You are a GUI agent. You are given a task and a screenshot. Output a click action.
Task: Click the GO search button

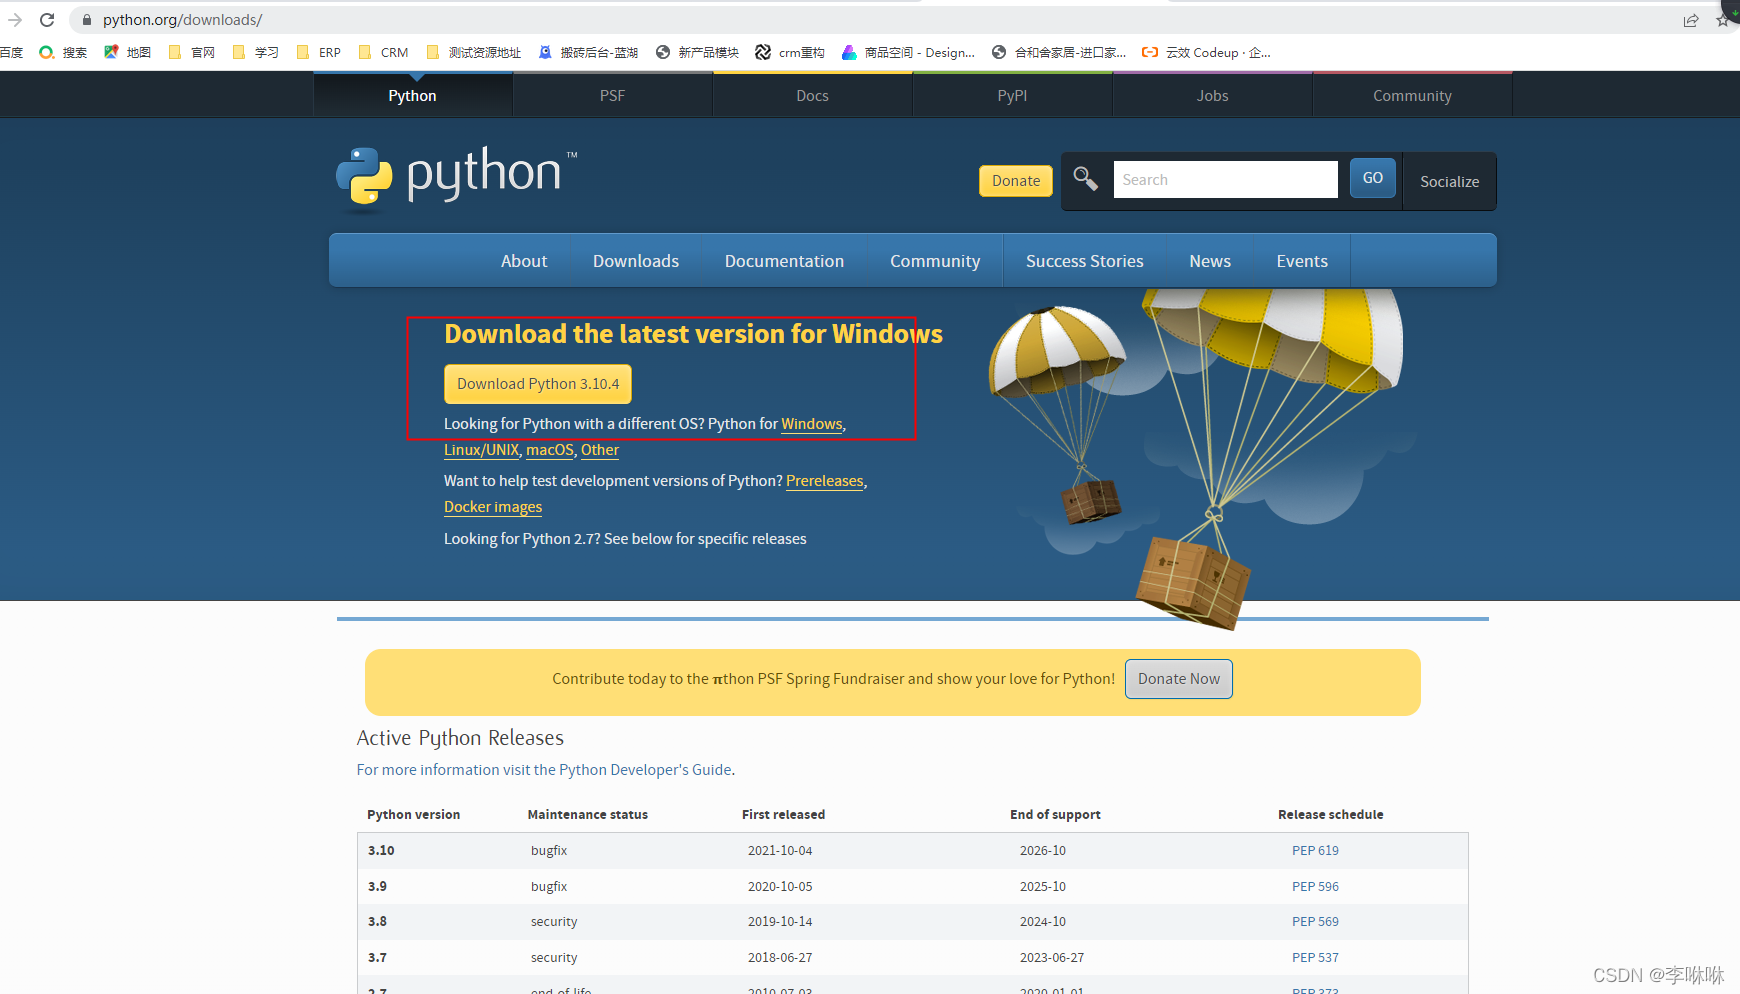1373,178
